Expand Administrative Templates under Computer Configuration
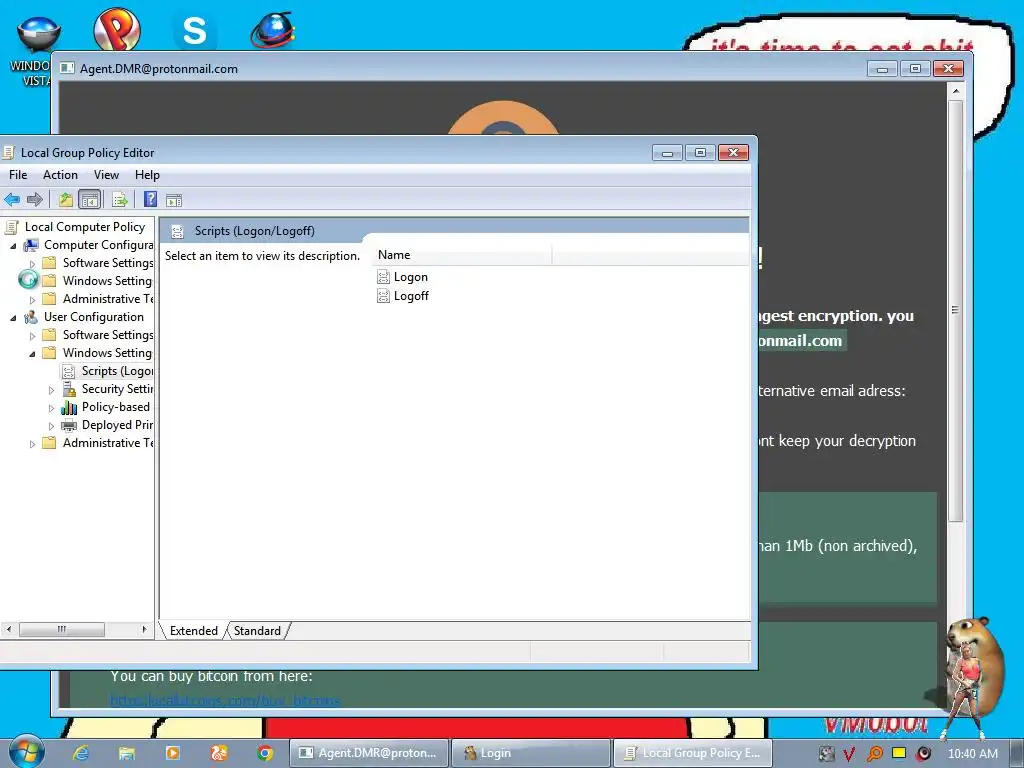Viewport: 1024px width, 768px height. pos(32,299)
